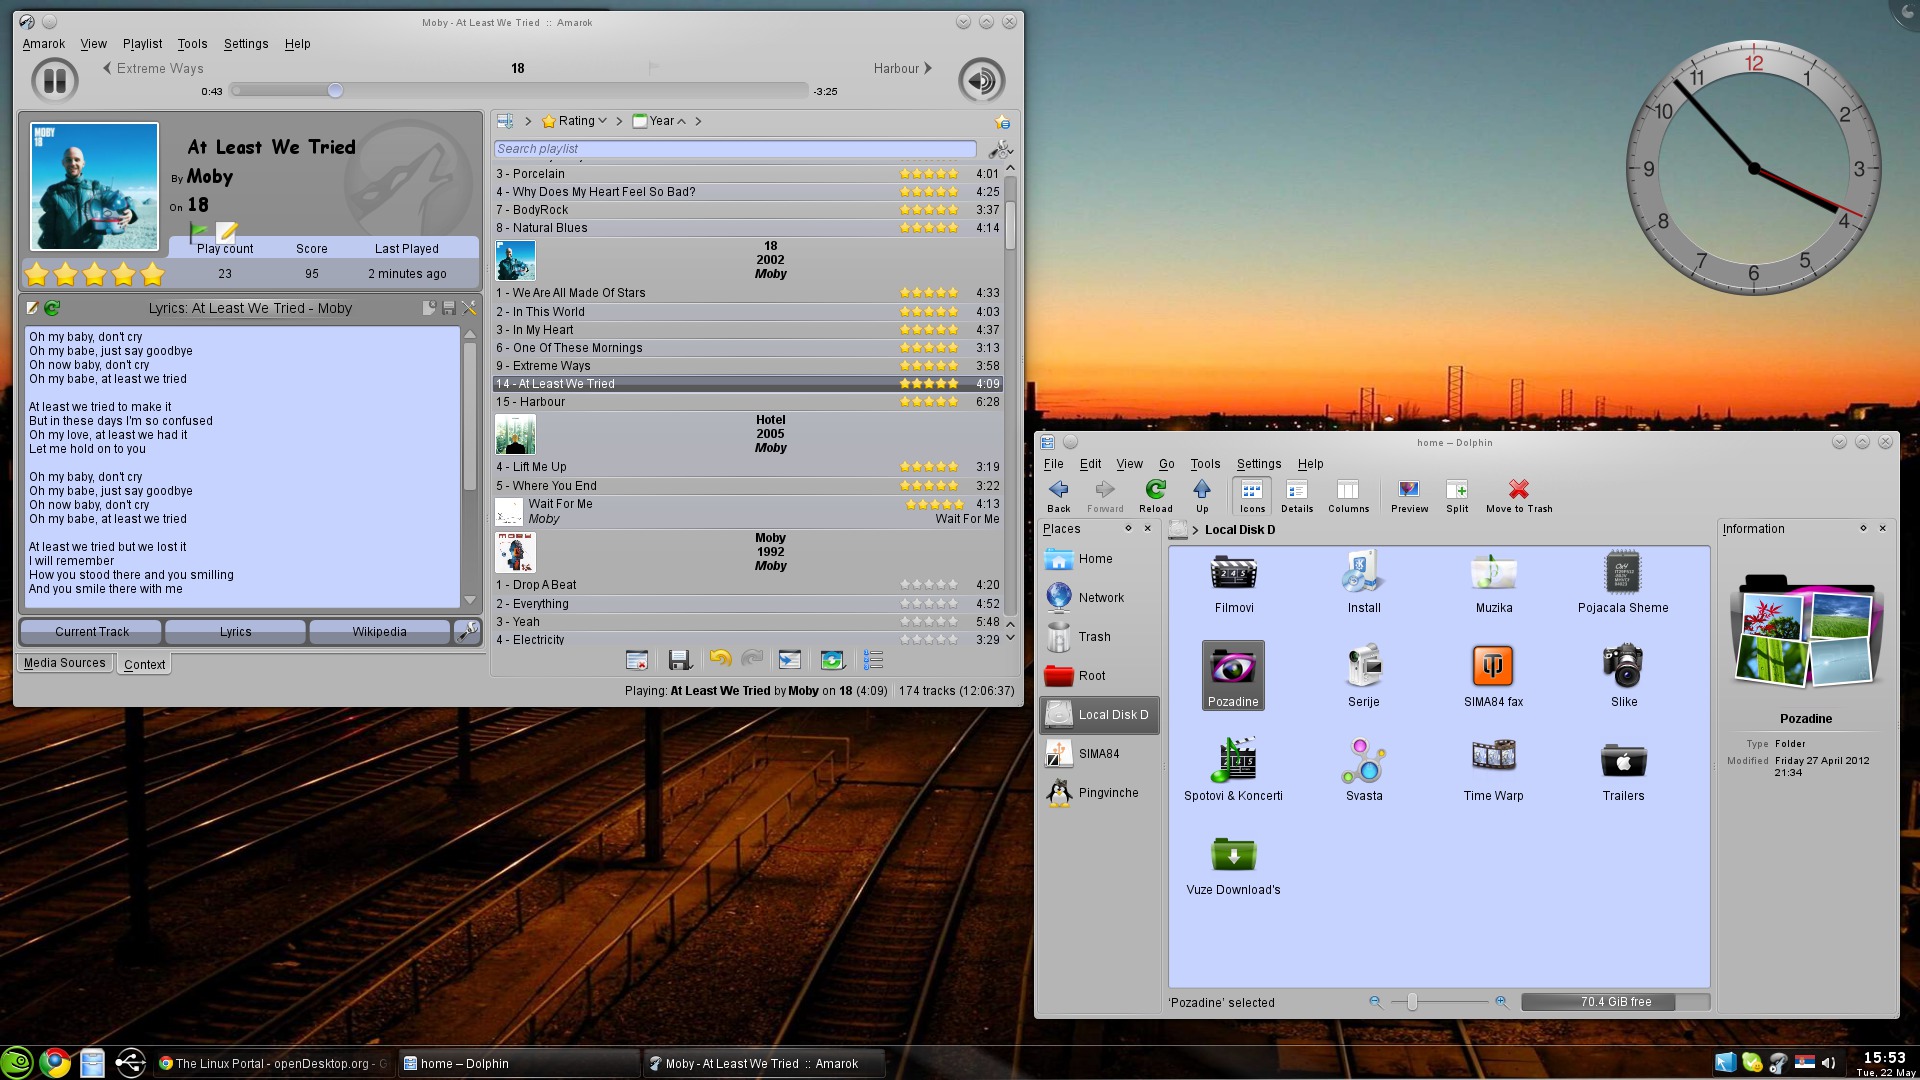
Task: Open the Amarok Playlist menu
Action: pyautogui.click(x=142, y=44)
